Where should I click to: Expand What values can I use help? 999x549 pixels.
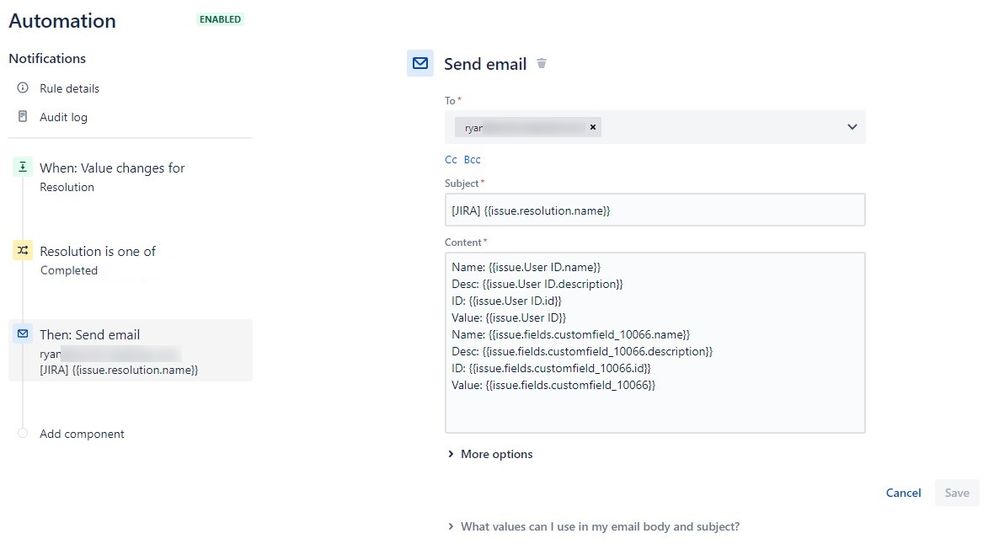click(x=593, y=527)
